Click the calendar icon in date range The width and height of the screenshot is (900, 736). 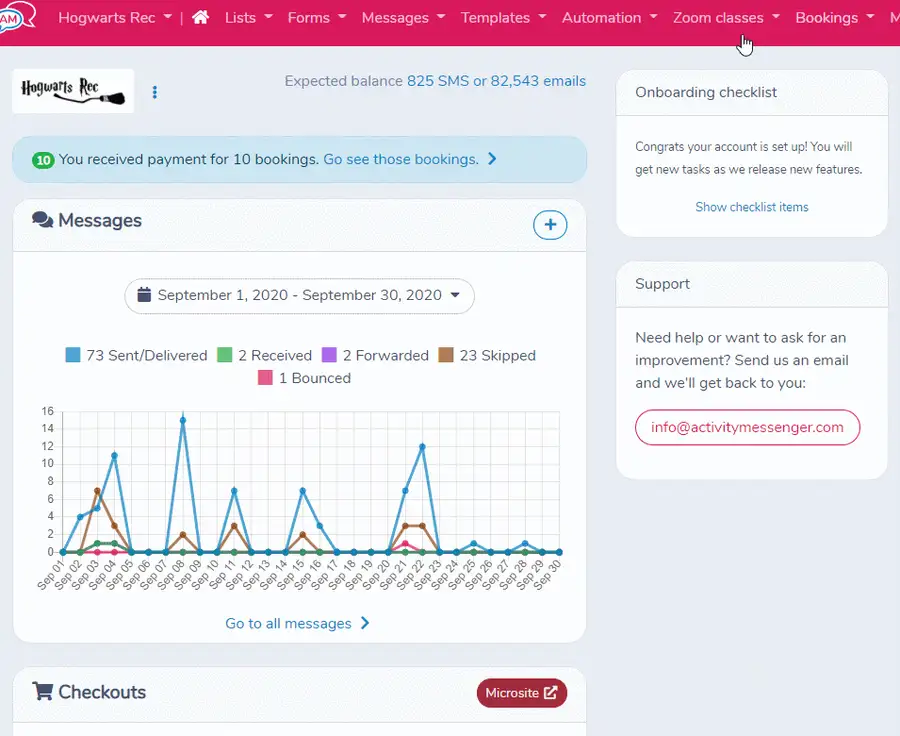[144, 295]
